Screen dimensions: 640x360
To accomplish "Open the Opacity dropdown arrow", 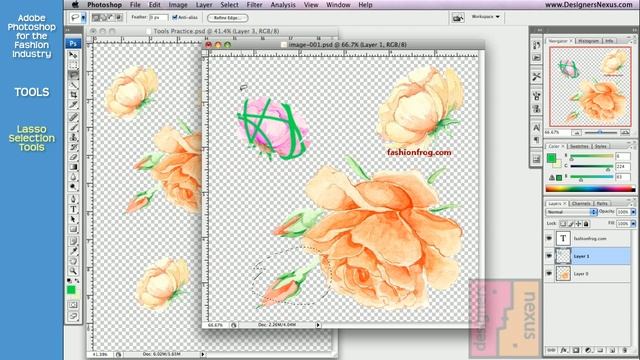I will [x=633, y=212].
